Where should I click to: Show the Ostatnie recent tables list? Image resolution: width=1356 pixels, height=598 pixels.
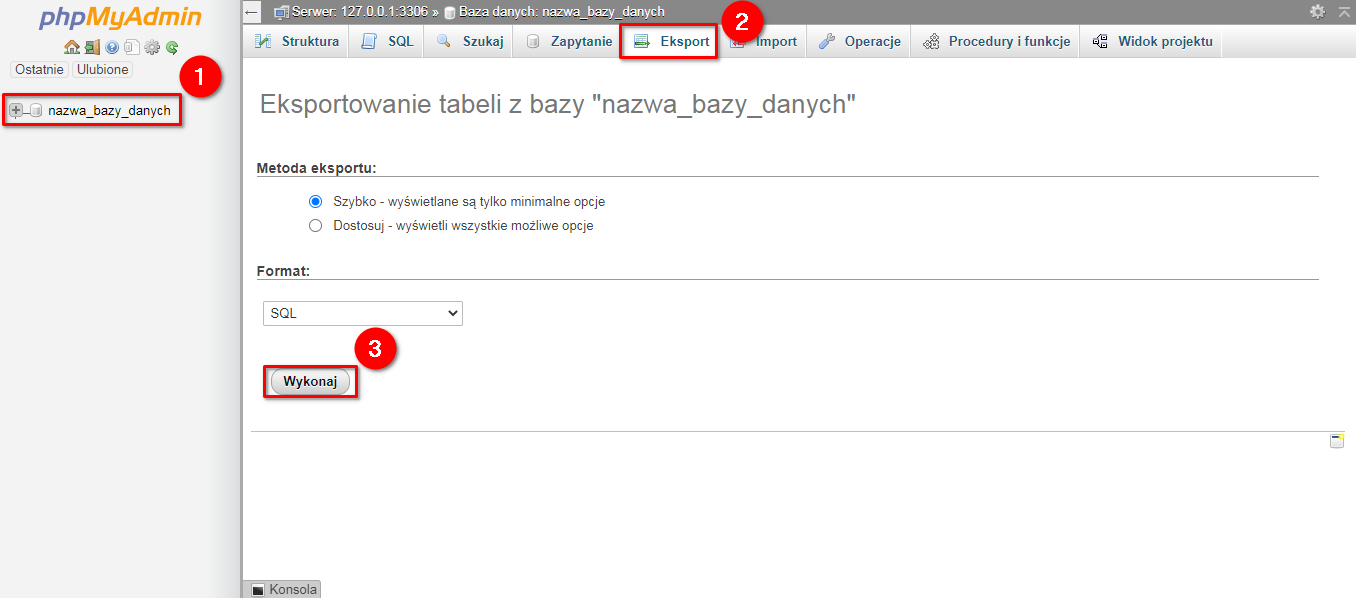pyautogui.click(x=40, y=70)
